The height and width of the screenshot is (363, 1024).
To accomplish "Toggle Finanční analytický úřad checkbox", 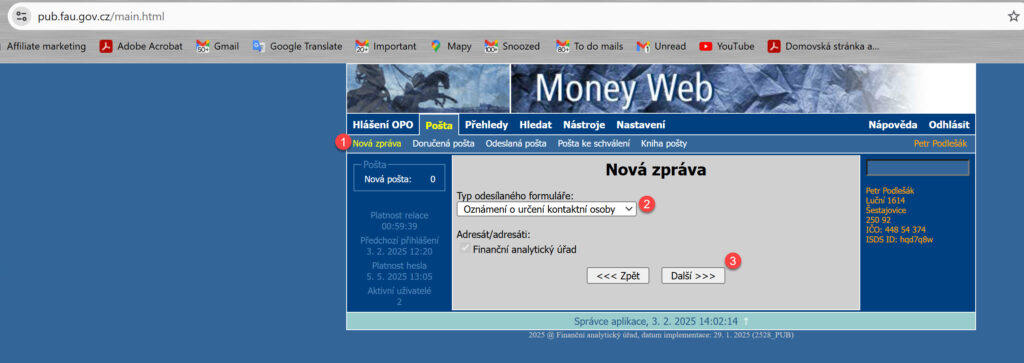I will 465,249.
